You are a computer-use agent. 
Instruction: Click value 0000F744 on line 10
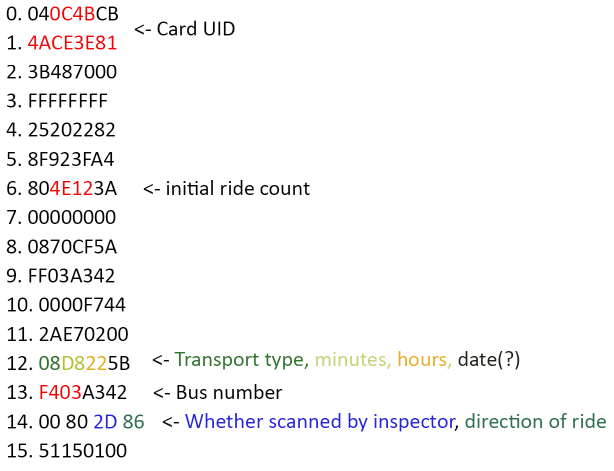(x=82, y=305)
